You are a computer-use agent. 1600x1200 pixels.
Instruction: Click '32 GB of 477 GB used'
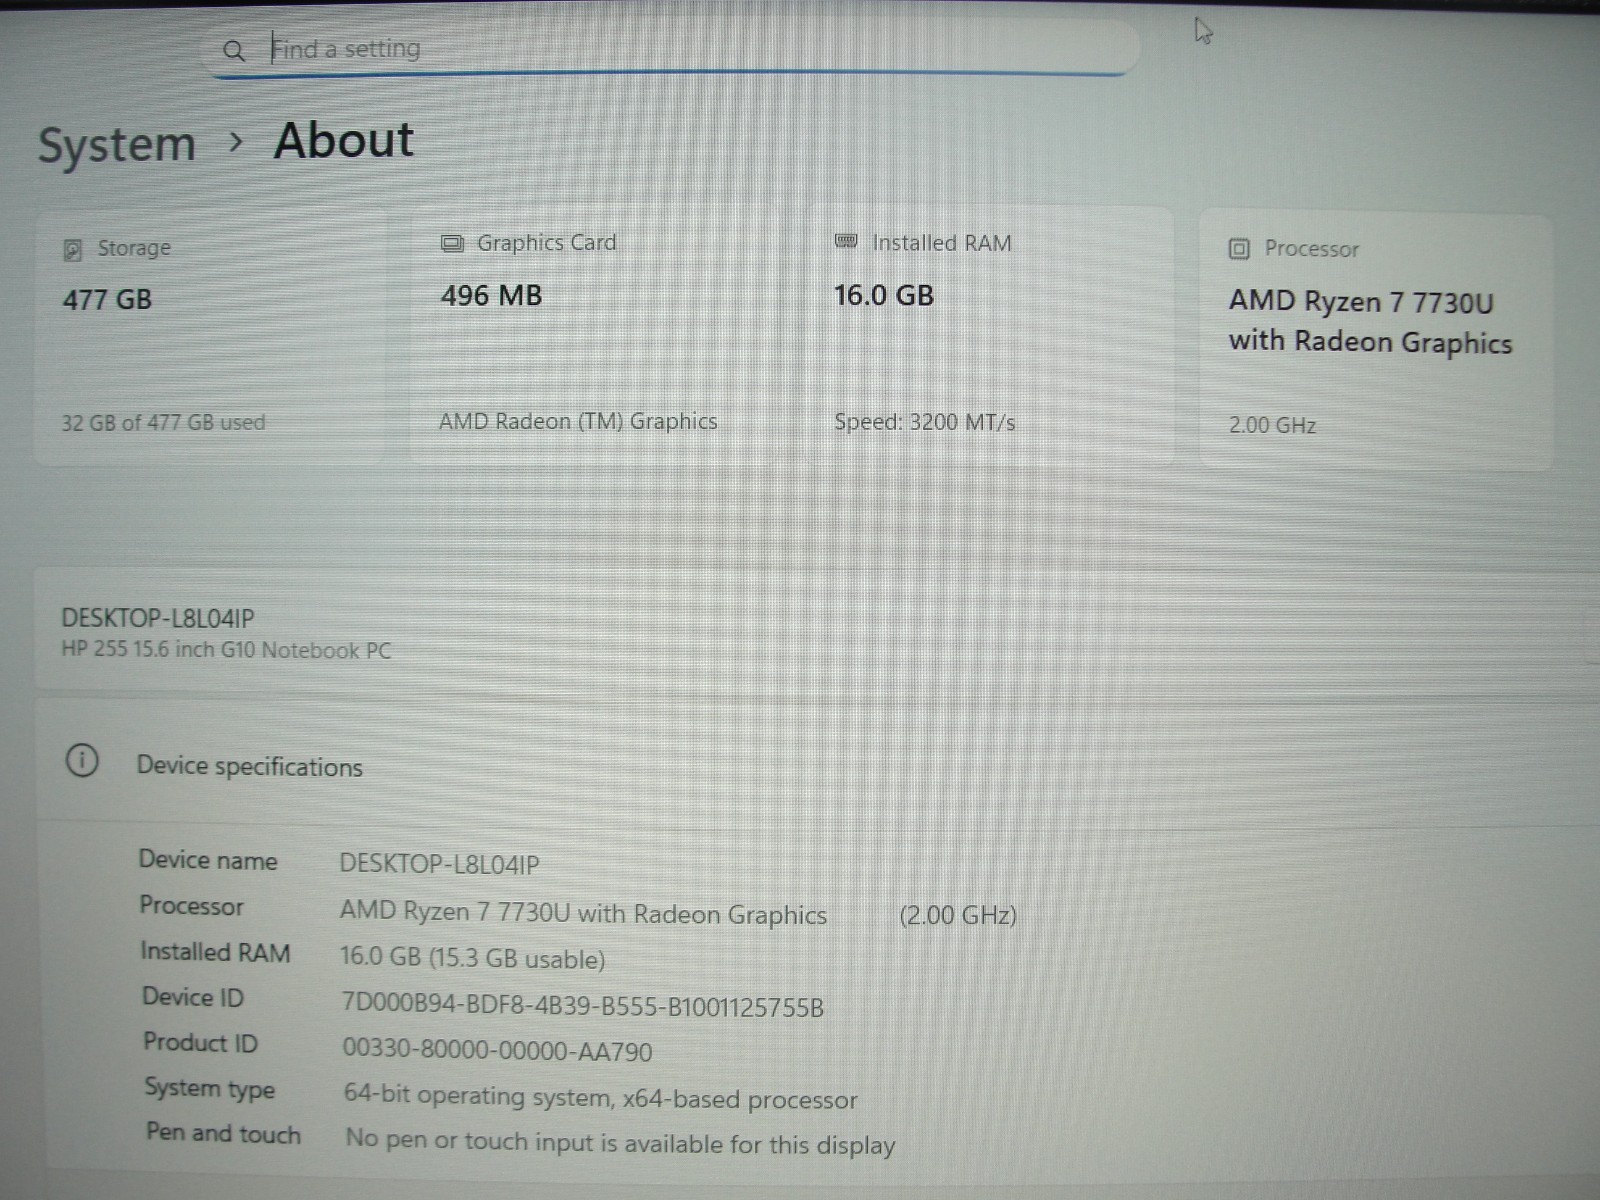point(163,422)
